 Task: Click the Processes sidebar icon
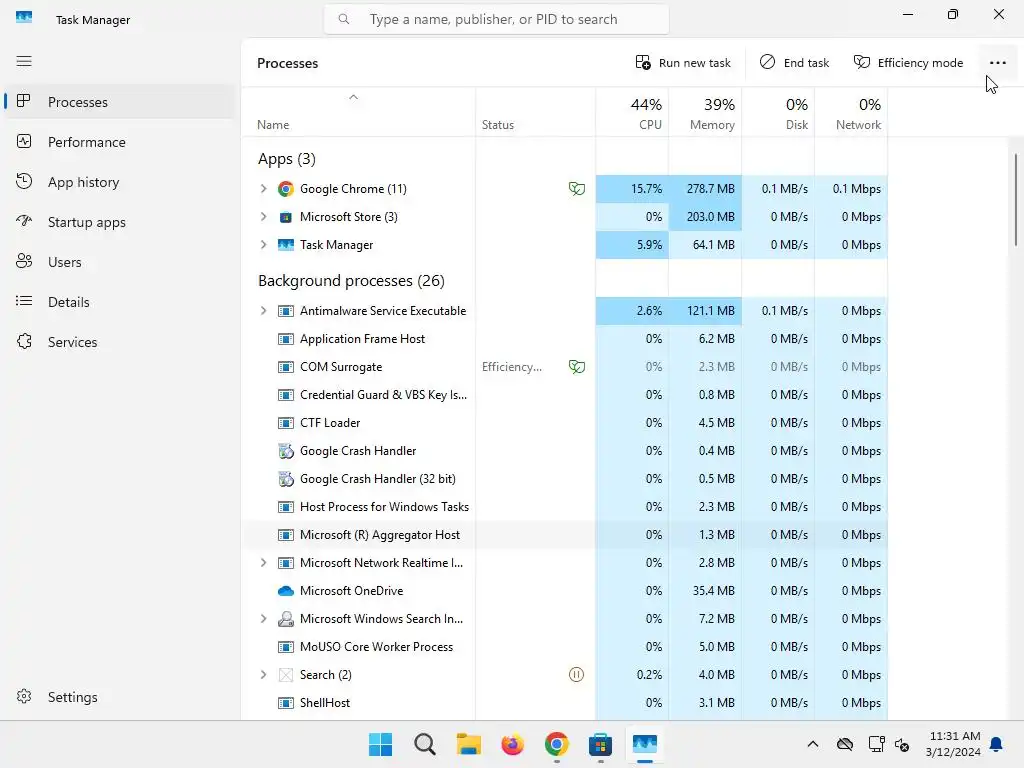(x=24, y=101)
